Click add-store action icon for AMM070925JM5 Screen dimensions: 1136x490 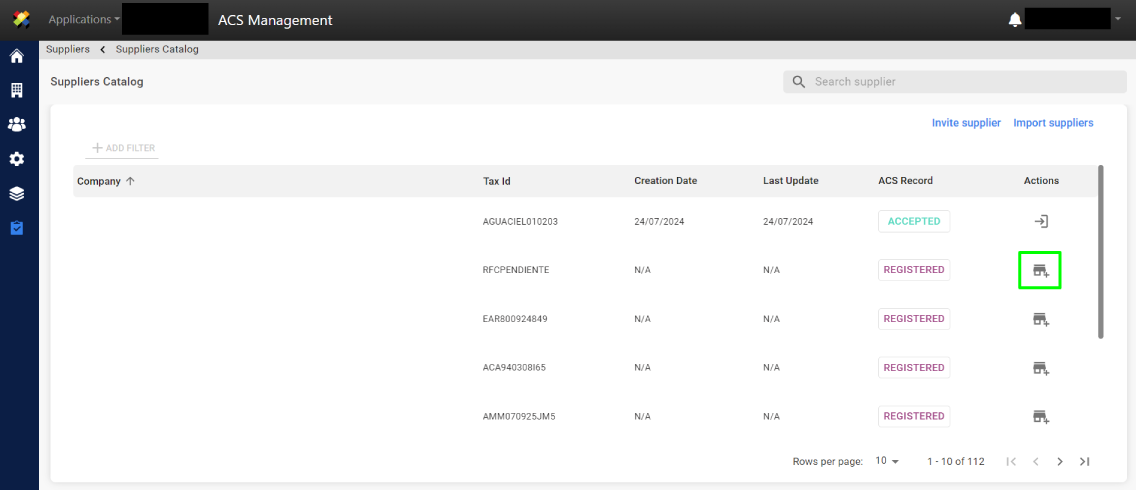pyautogui.click(x=1041, y=417)
